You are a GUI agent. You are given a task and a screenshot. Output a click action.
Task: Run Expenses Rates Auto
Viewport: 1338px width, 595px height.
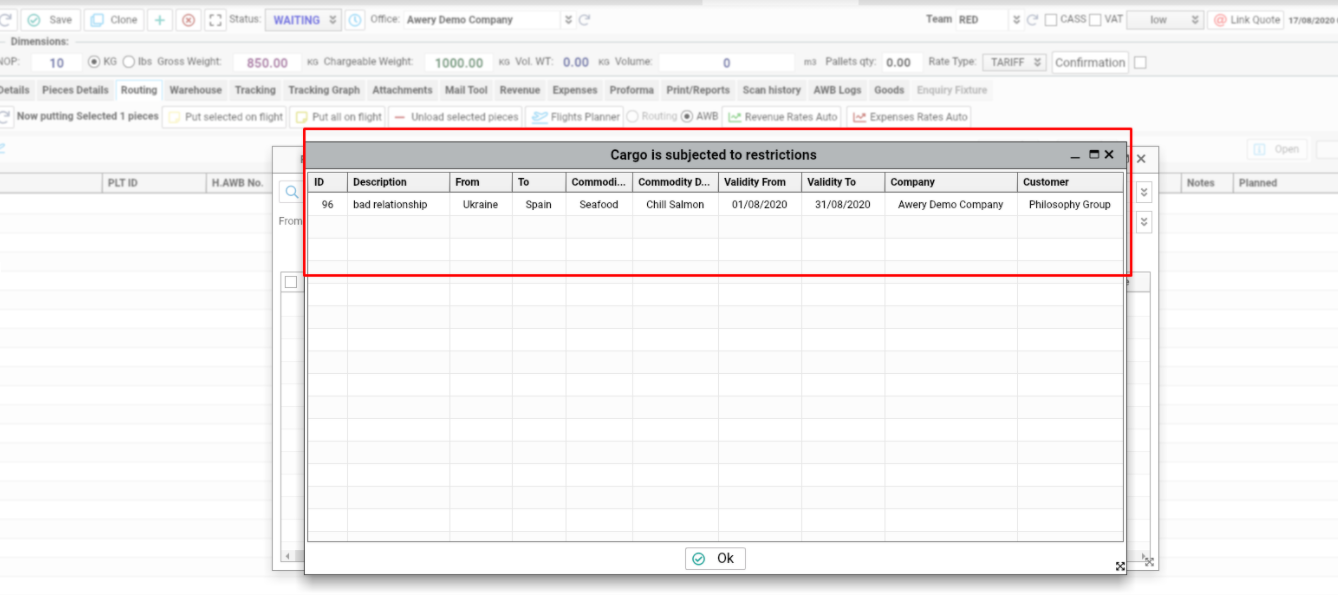pos(909,117)
